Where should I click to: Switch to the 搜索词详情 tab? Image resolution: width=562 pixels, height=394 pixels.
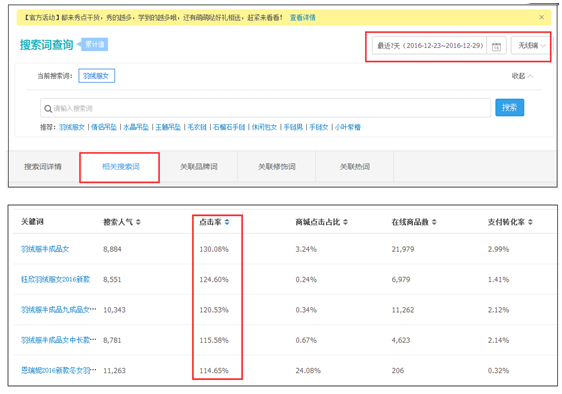click(43, 167)
